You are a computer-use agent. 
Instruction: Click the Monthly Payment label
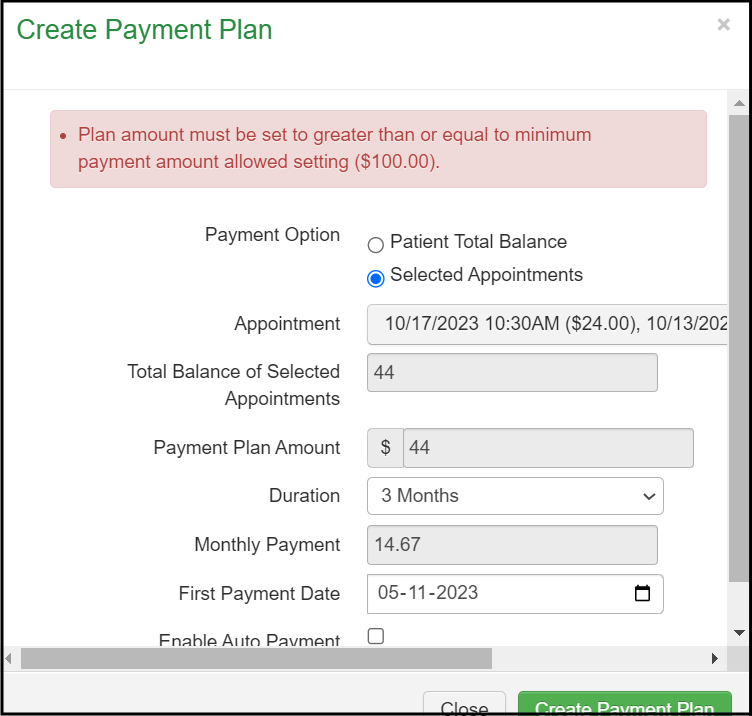pos(267,545)
